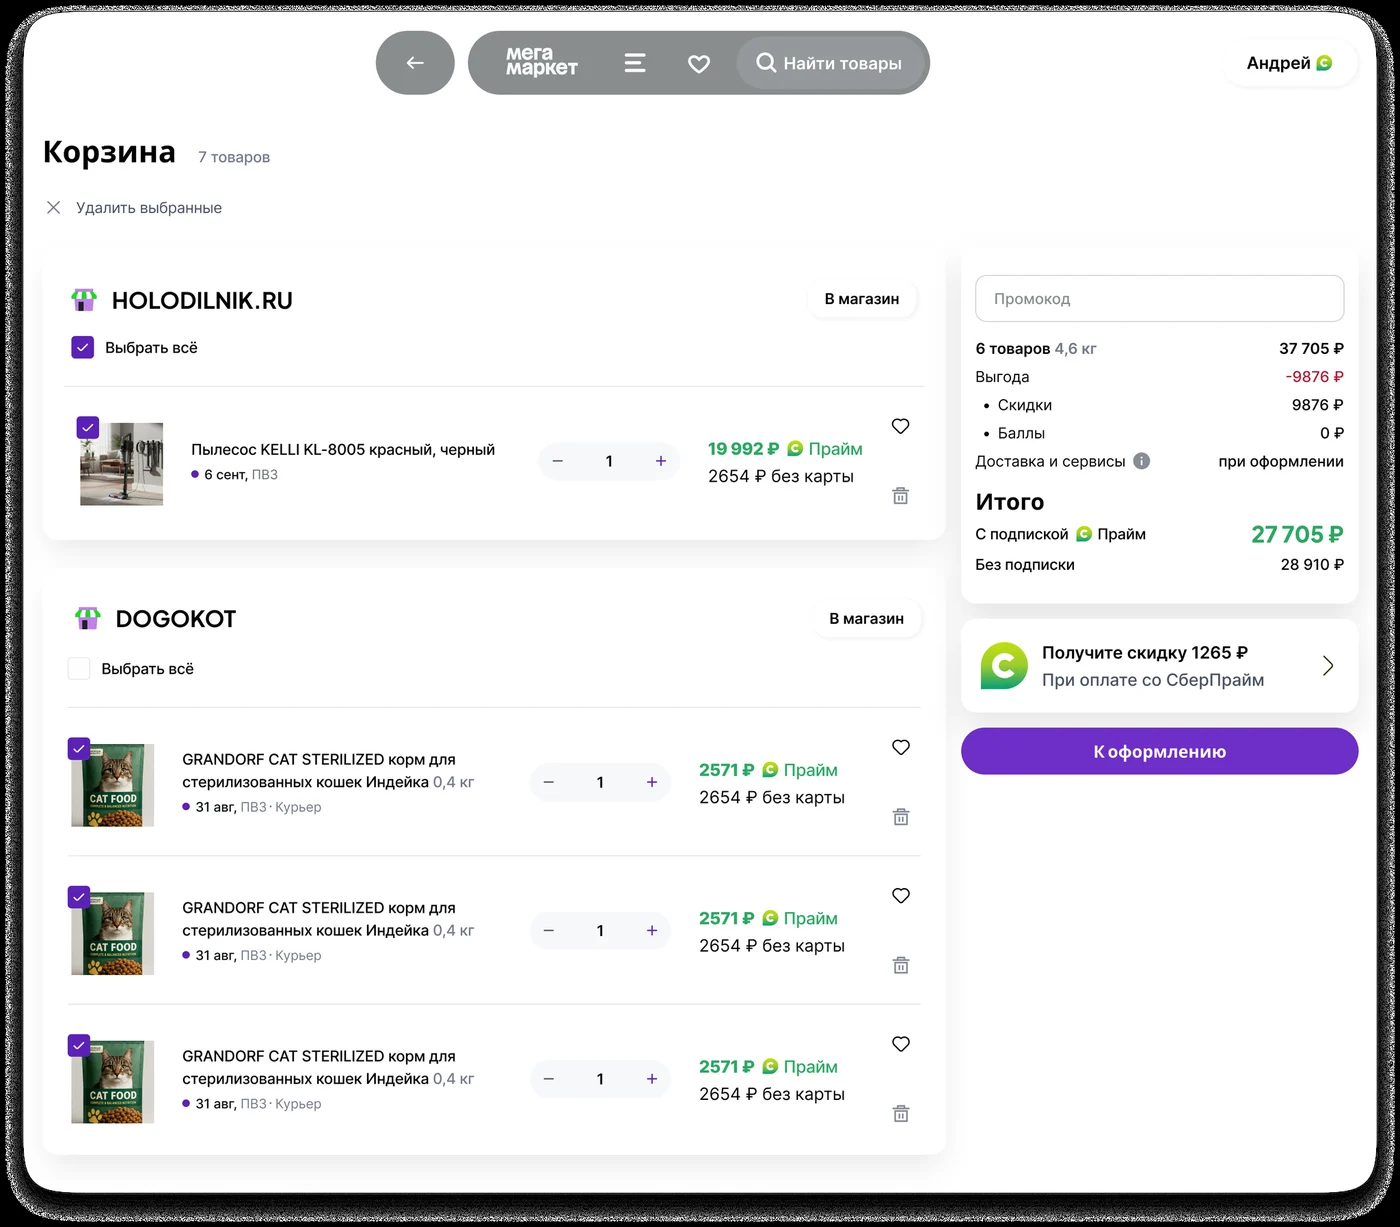Favorite the third GRANDORF cat food
The image size is (1400, 1227).
pyautogui.click(x=901, y=1044)
